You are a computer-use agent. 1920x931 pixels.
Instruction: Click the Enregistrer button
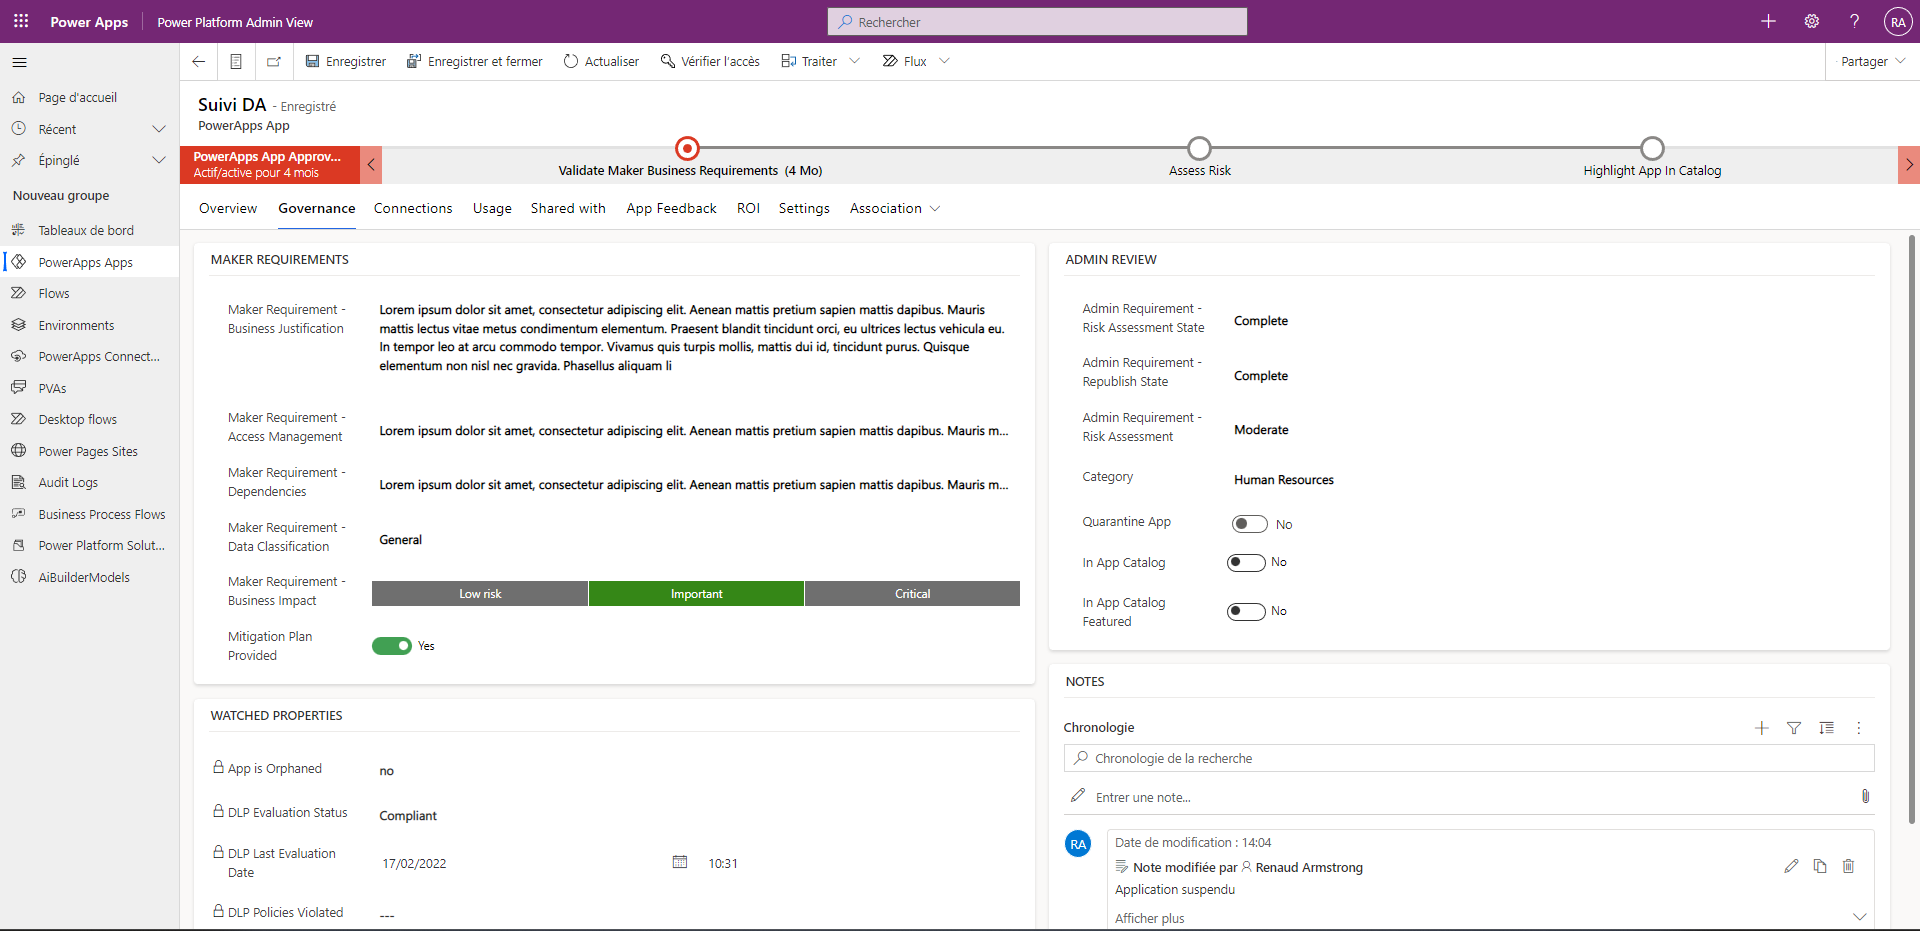[345, 61]
